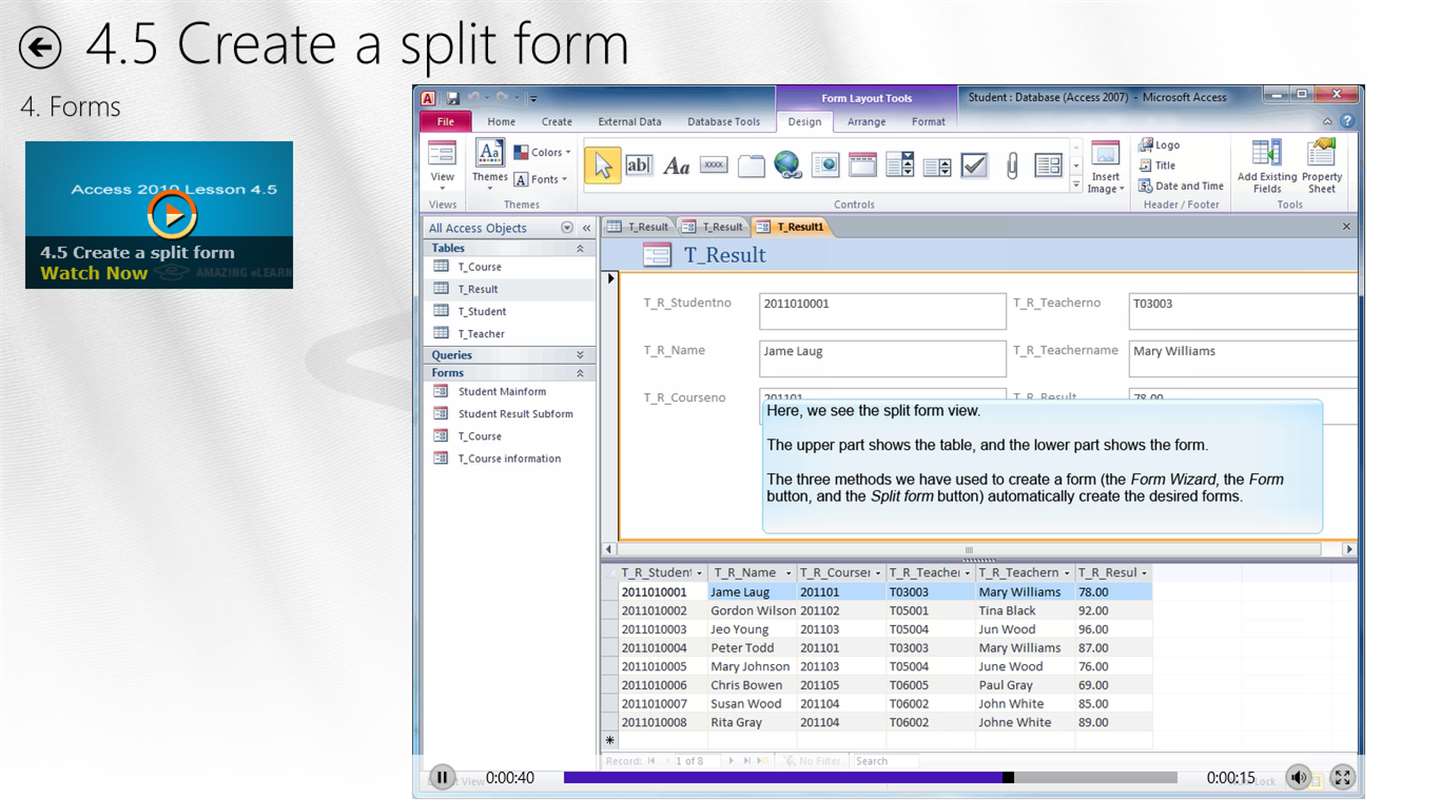Close the document tab with X
The height and width of the screenshot is (810, 1440).
(x=1346, y=227)
